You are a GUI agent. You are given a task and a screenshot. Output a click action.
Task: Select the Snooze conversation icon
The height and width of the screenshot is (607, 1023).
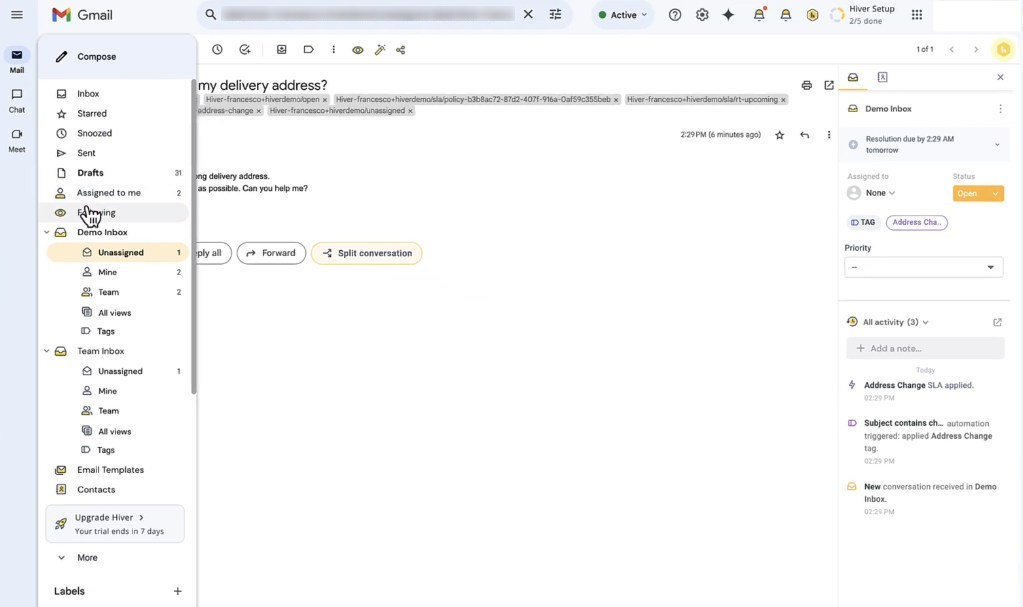[217, 49]
